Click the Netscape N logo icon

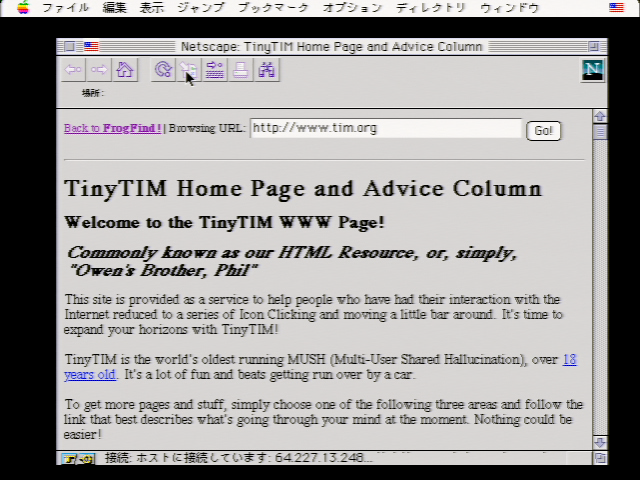click(x=593, y=70)
